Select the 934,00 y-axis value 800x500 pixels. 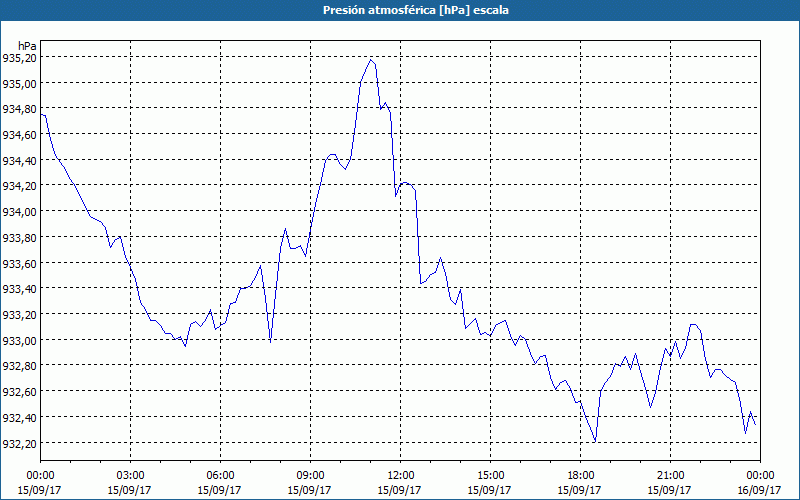[x=20, y=211]
